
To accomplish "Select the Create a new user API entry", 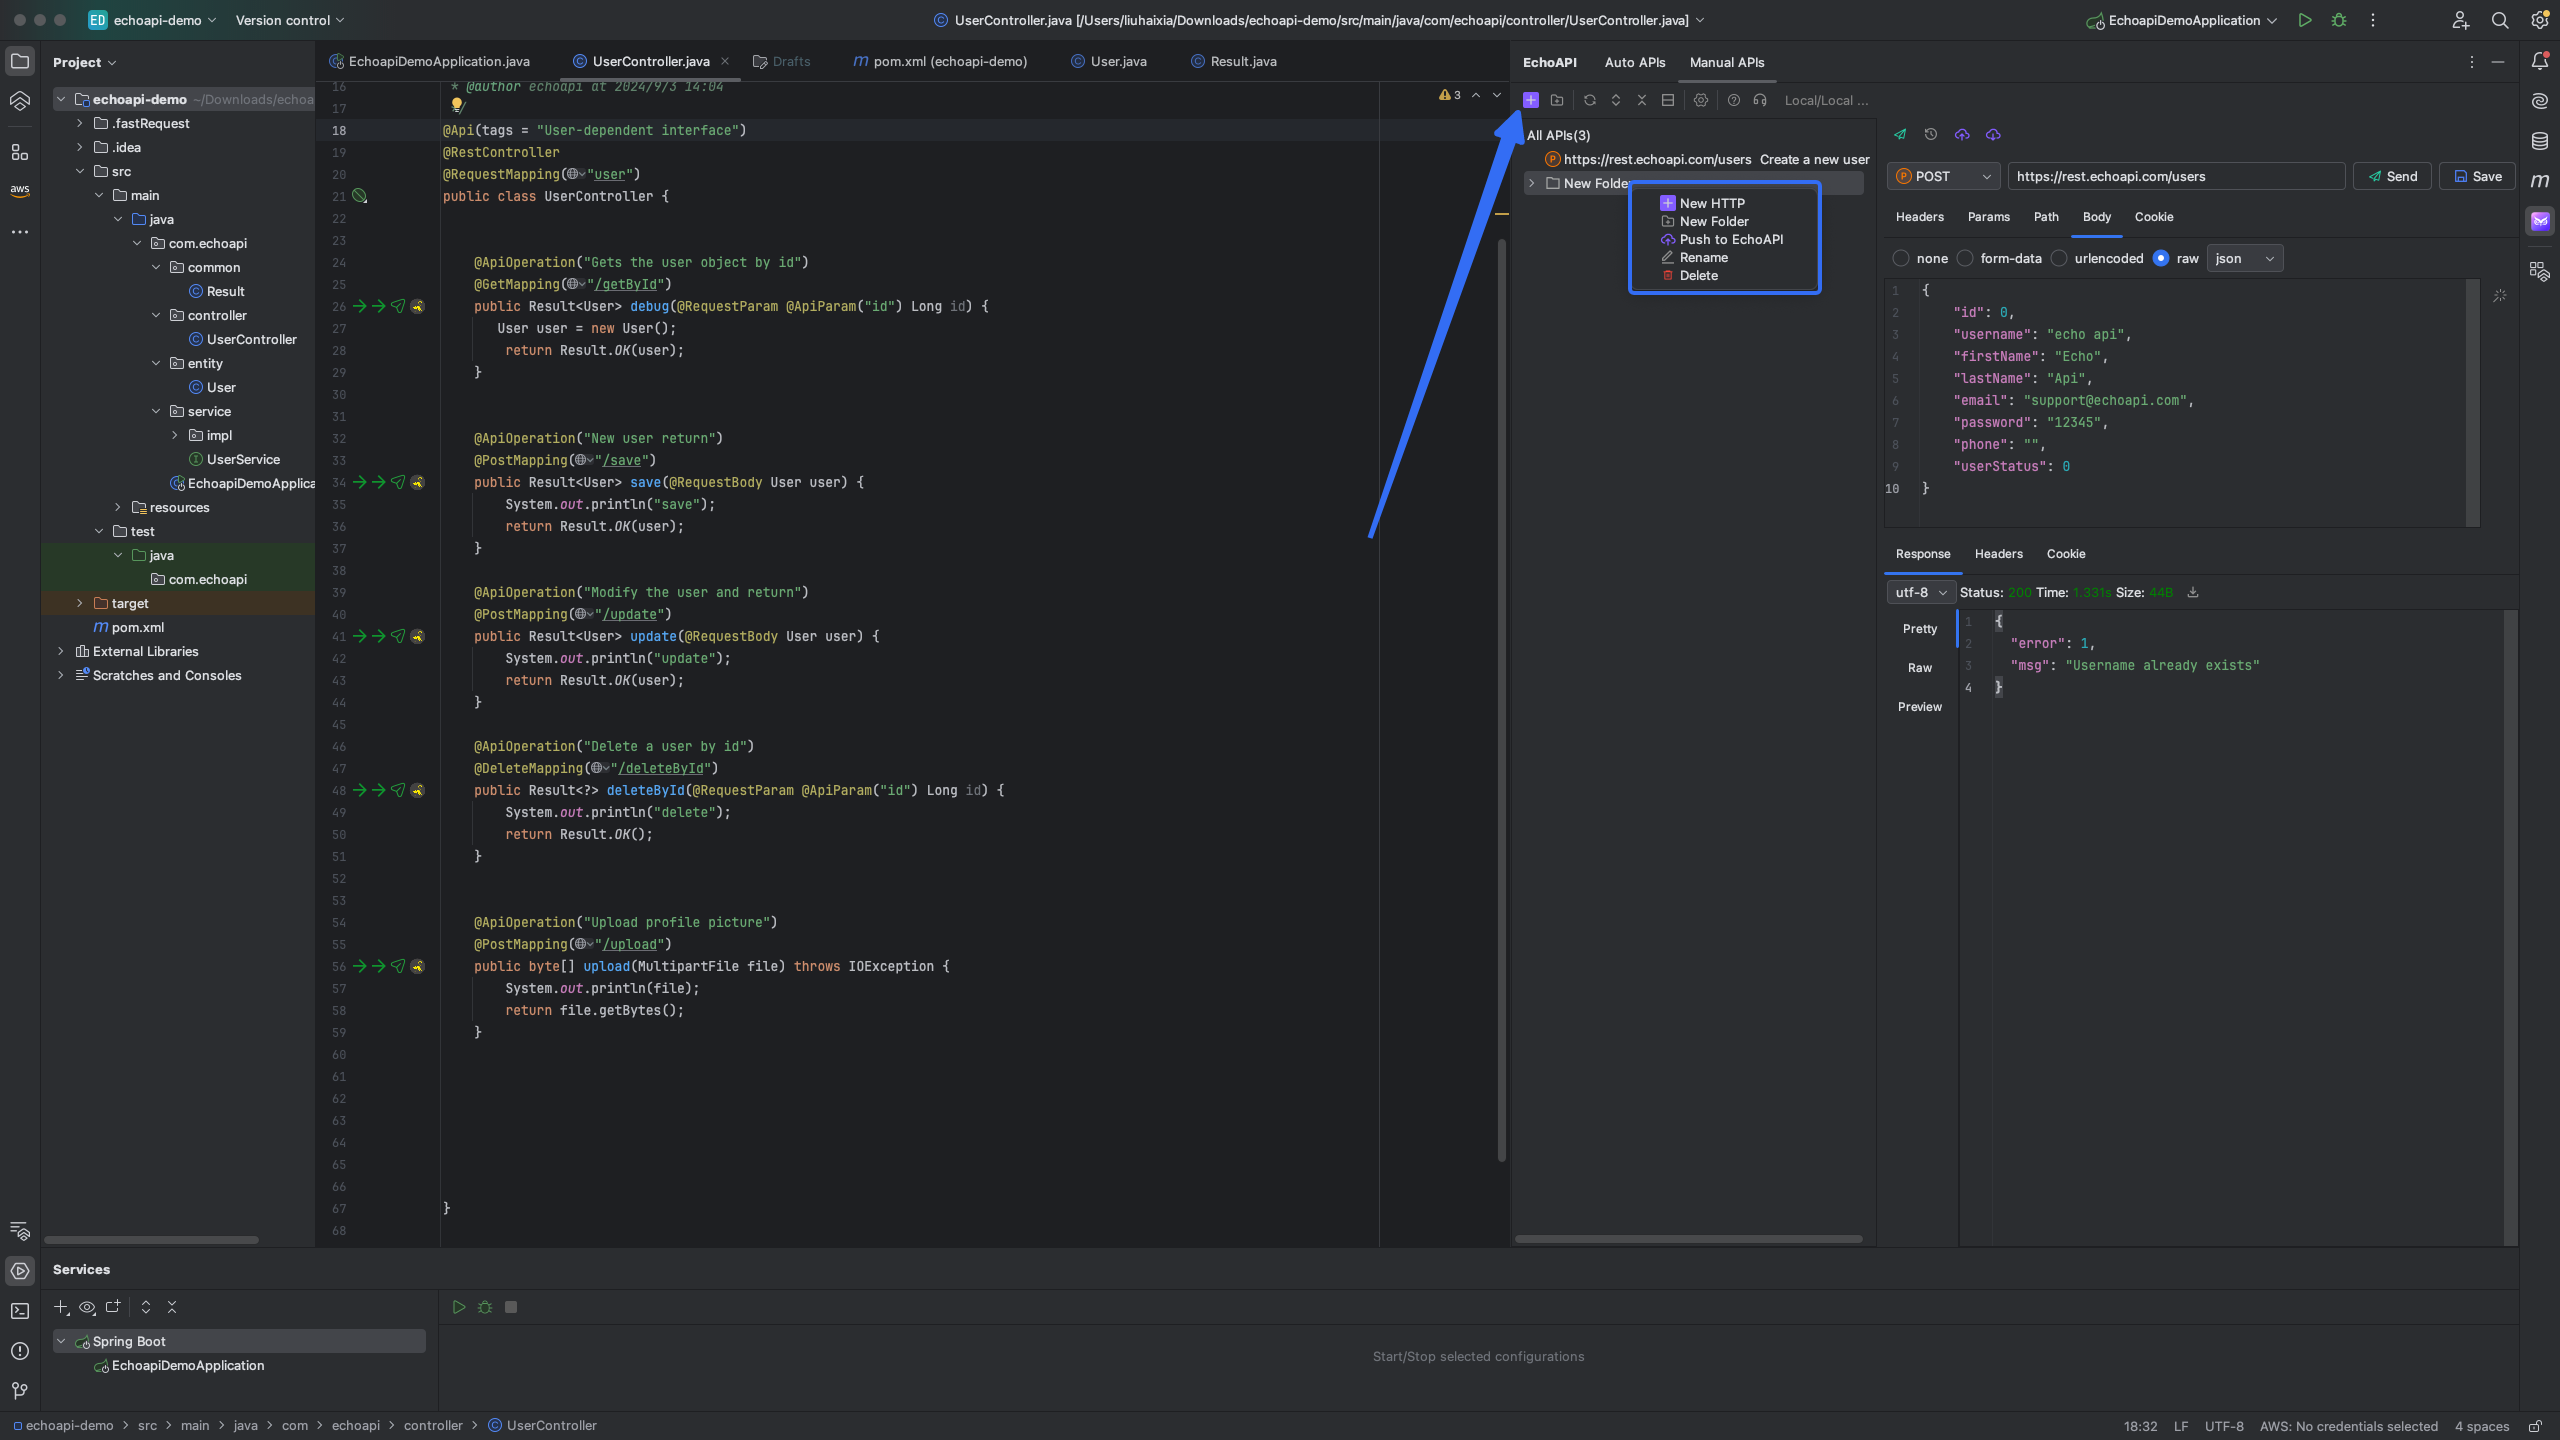I will (x=1708, y=159).
